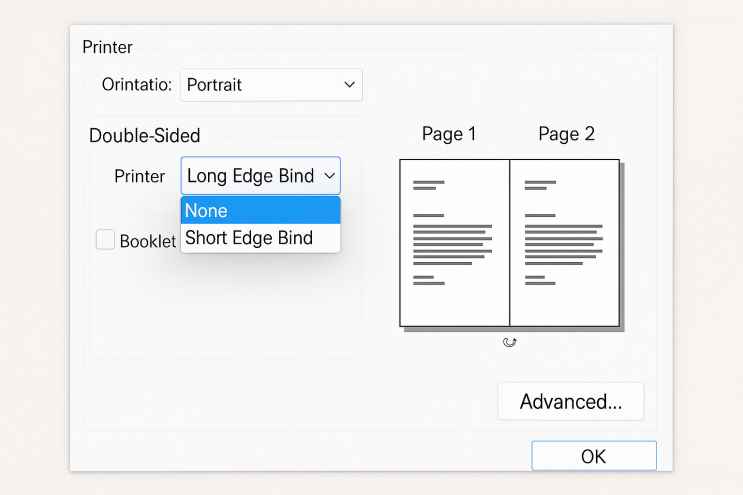The width and height of the screenshot is (743, 495).
Task: Click the Double-Sided section heading
Action: point(144,135)
